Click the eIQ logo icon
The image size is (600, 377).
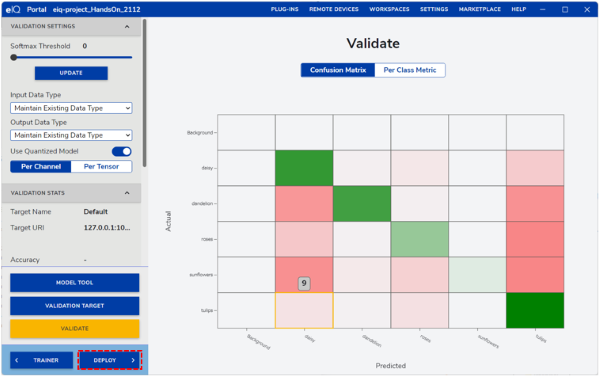tap(13, 9)
